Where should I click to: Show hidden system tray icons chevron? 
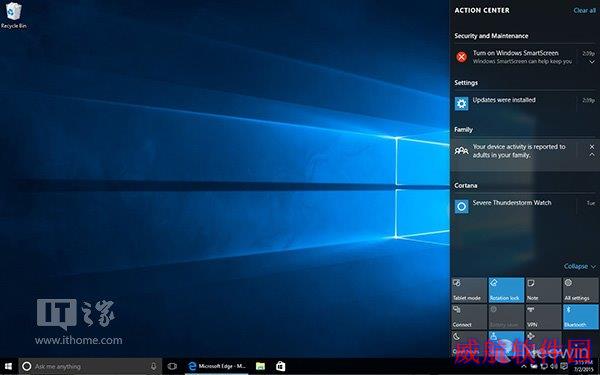524,366
